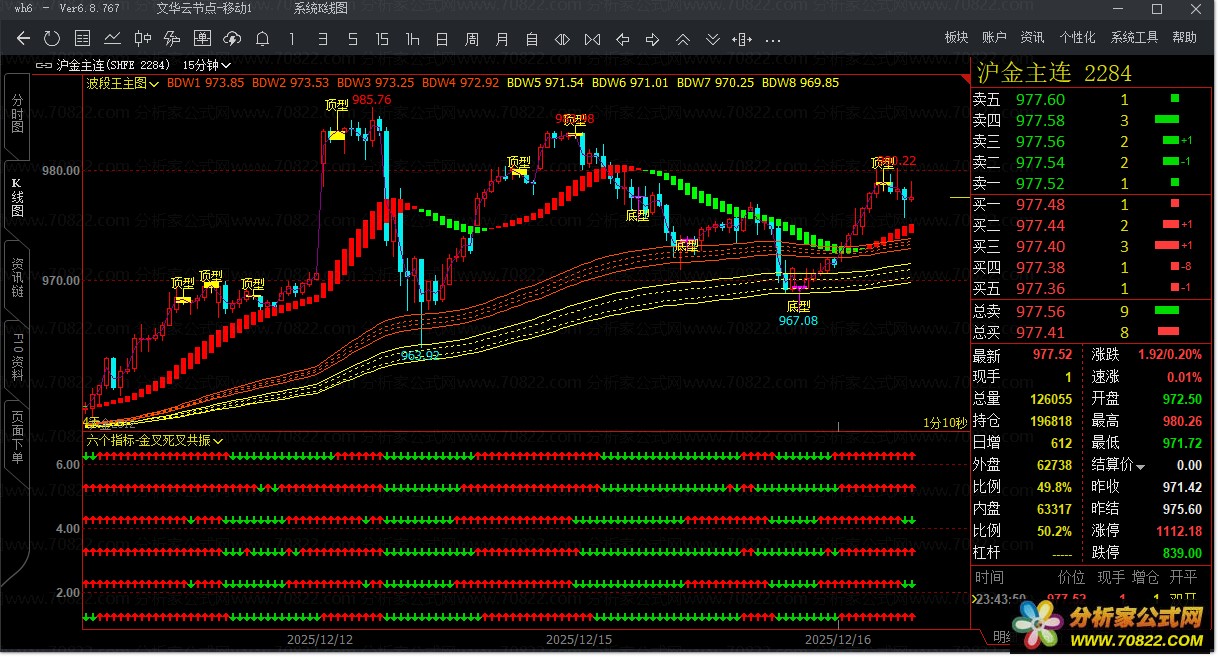Open the 账户 menu
The image size is (1220, 657).
coord(994,37)
